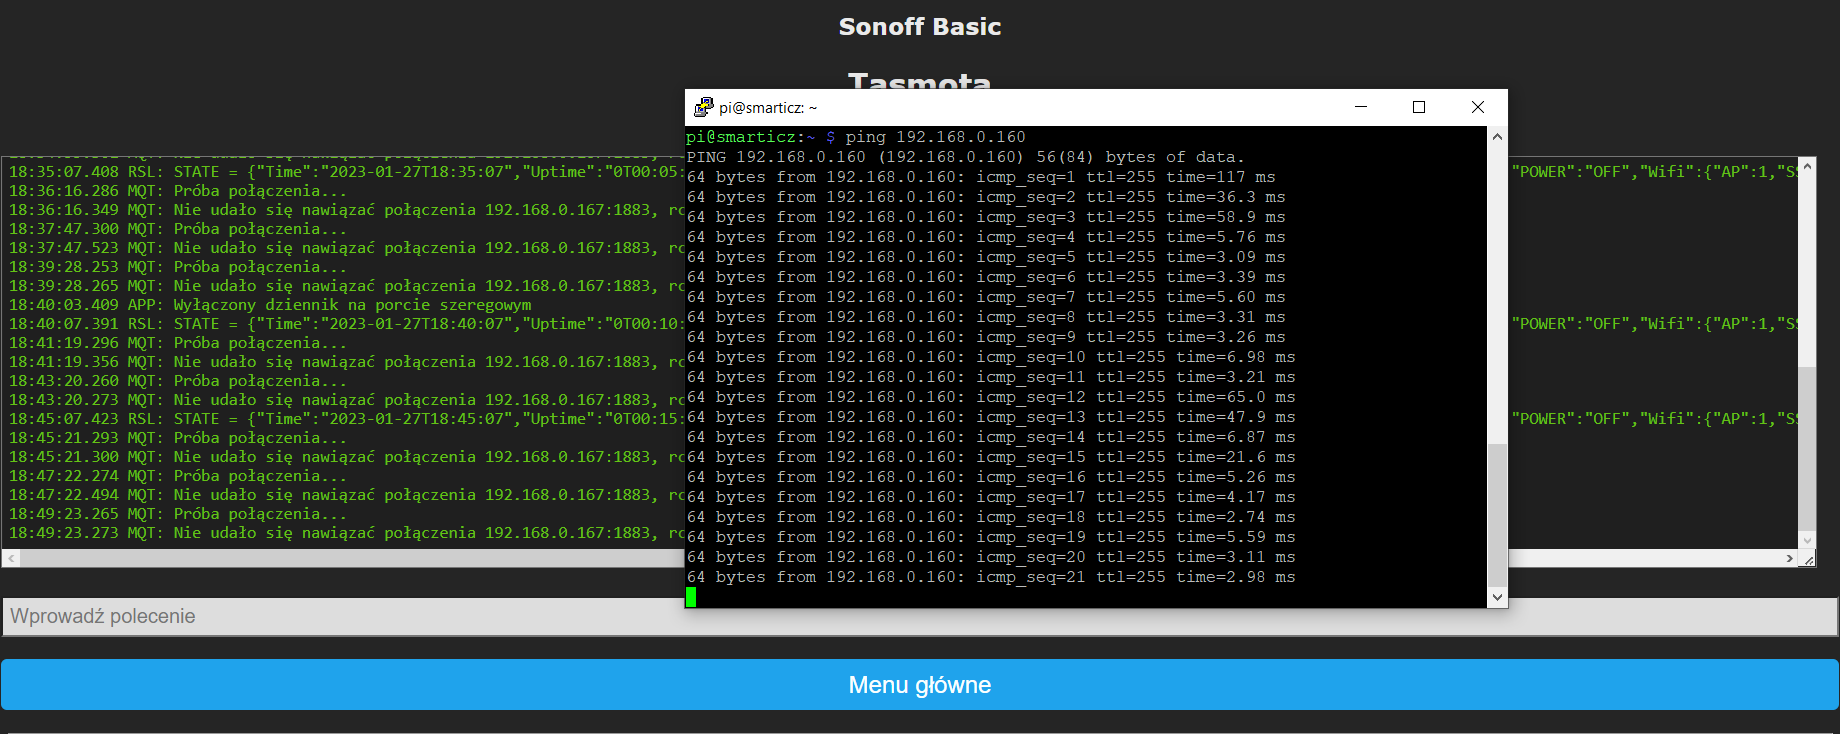Click log line 18:43:20.260 'Próba połączenia...'
Screen dimensions: 1840x734
coord(178,381)
